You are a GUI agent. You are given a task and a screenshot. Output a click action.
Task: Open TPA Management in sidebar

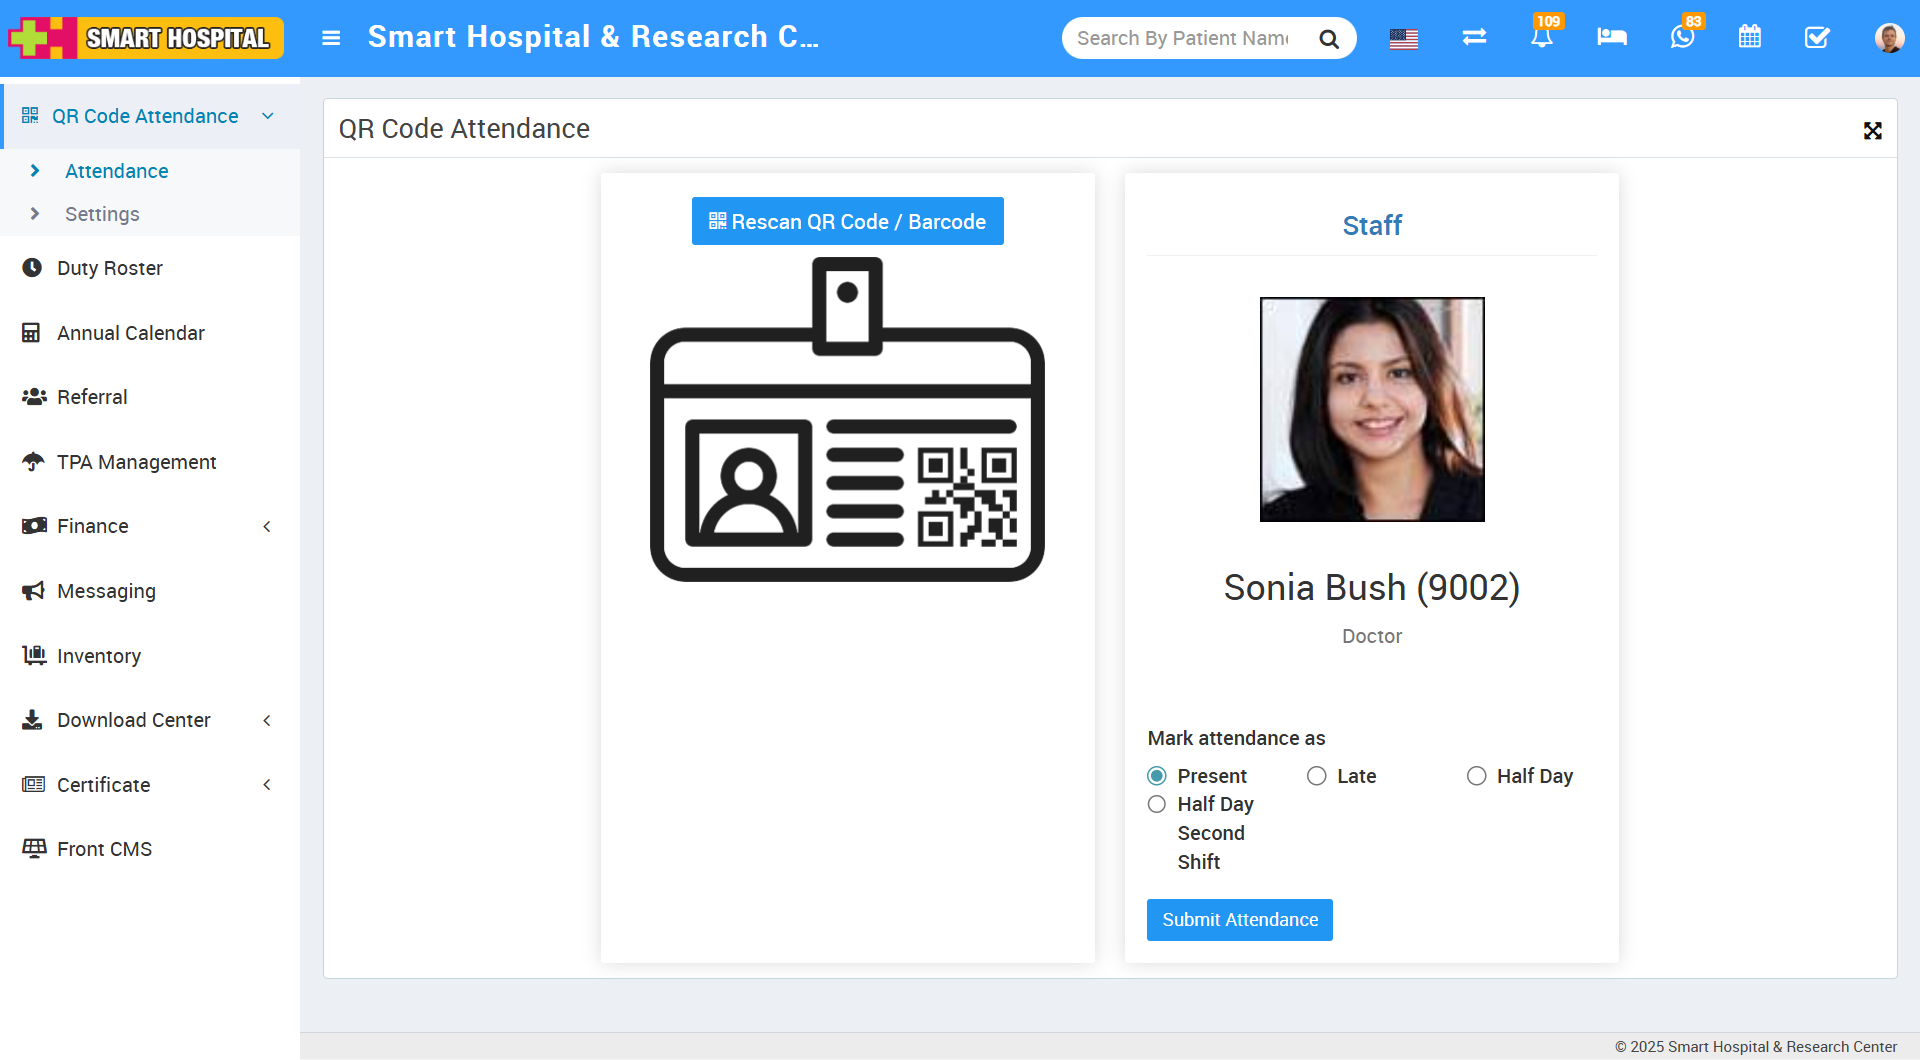137,462
